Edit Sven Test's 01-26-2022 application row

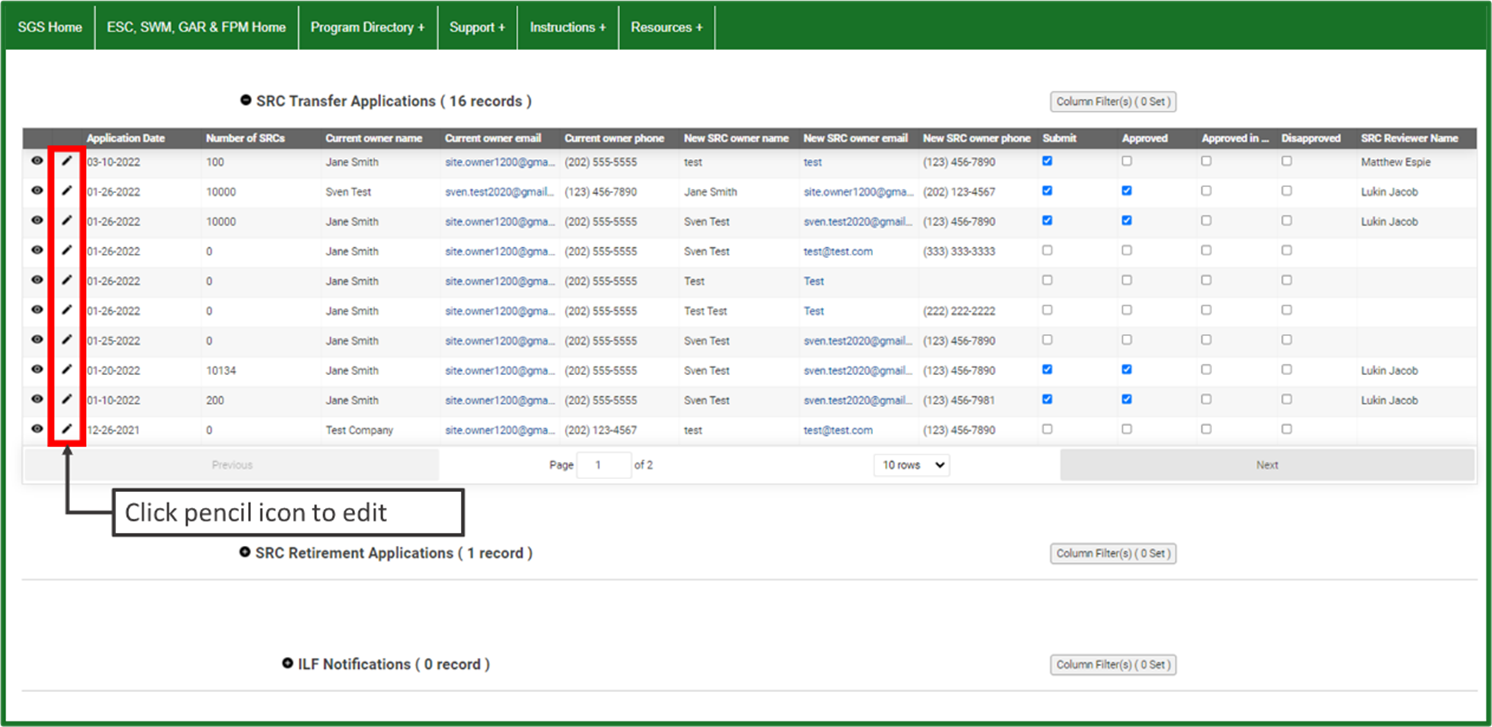tap(67, 190)
